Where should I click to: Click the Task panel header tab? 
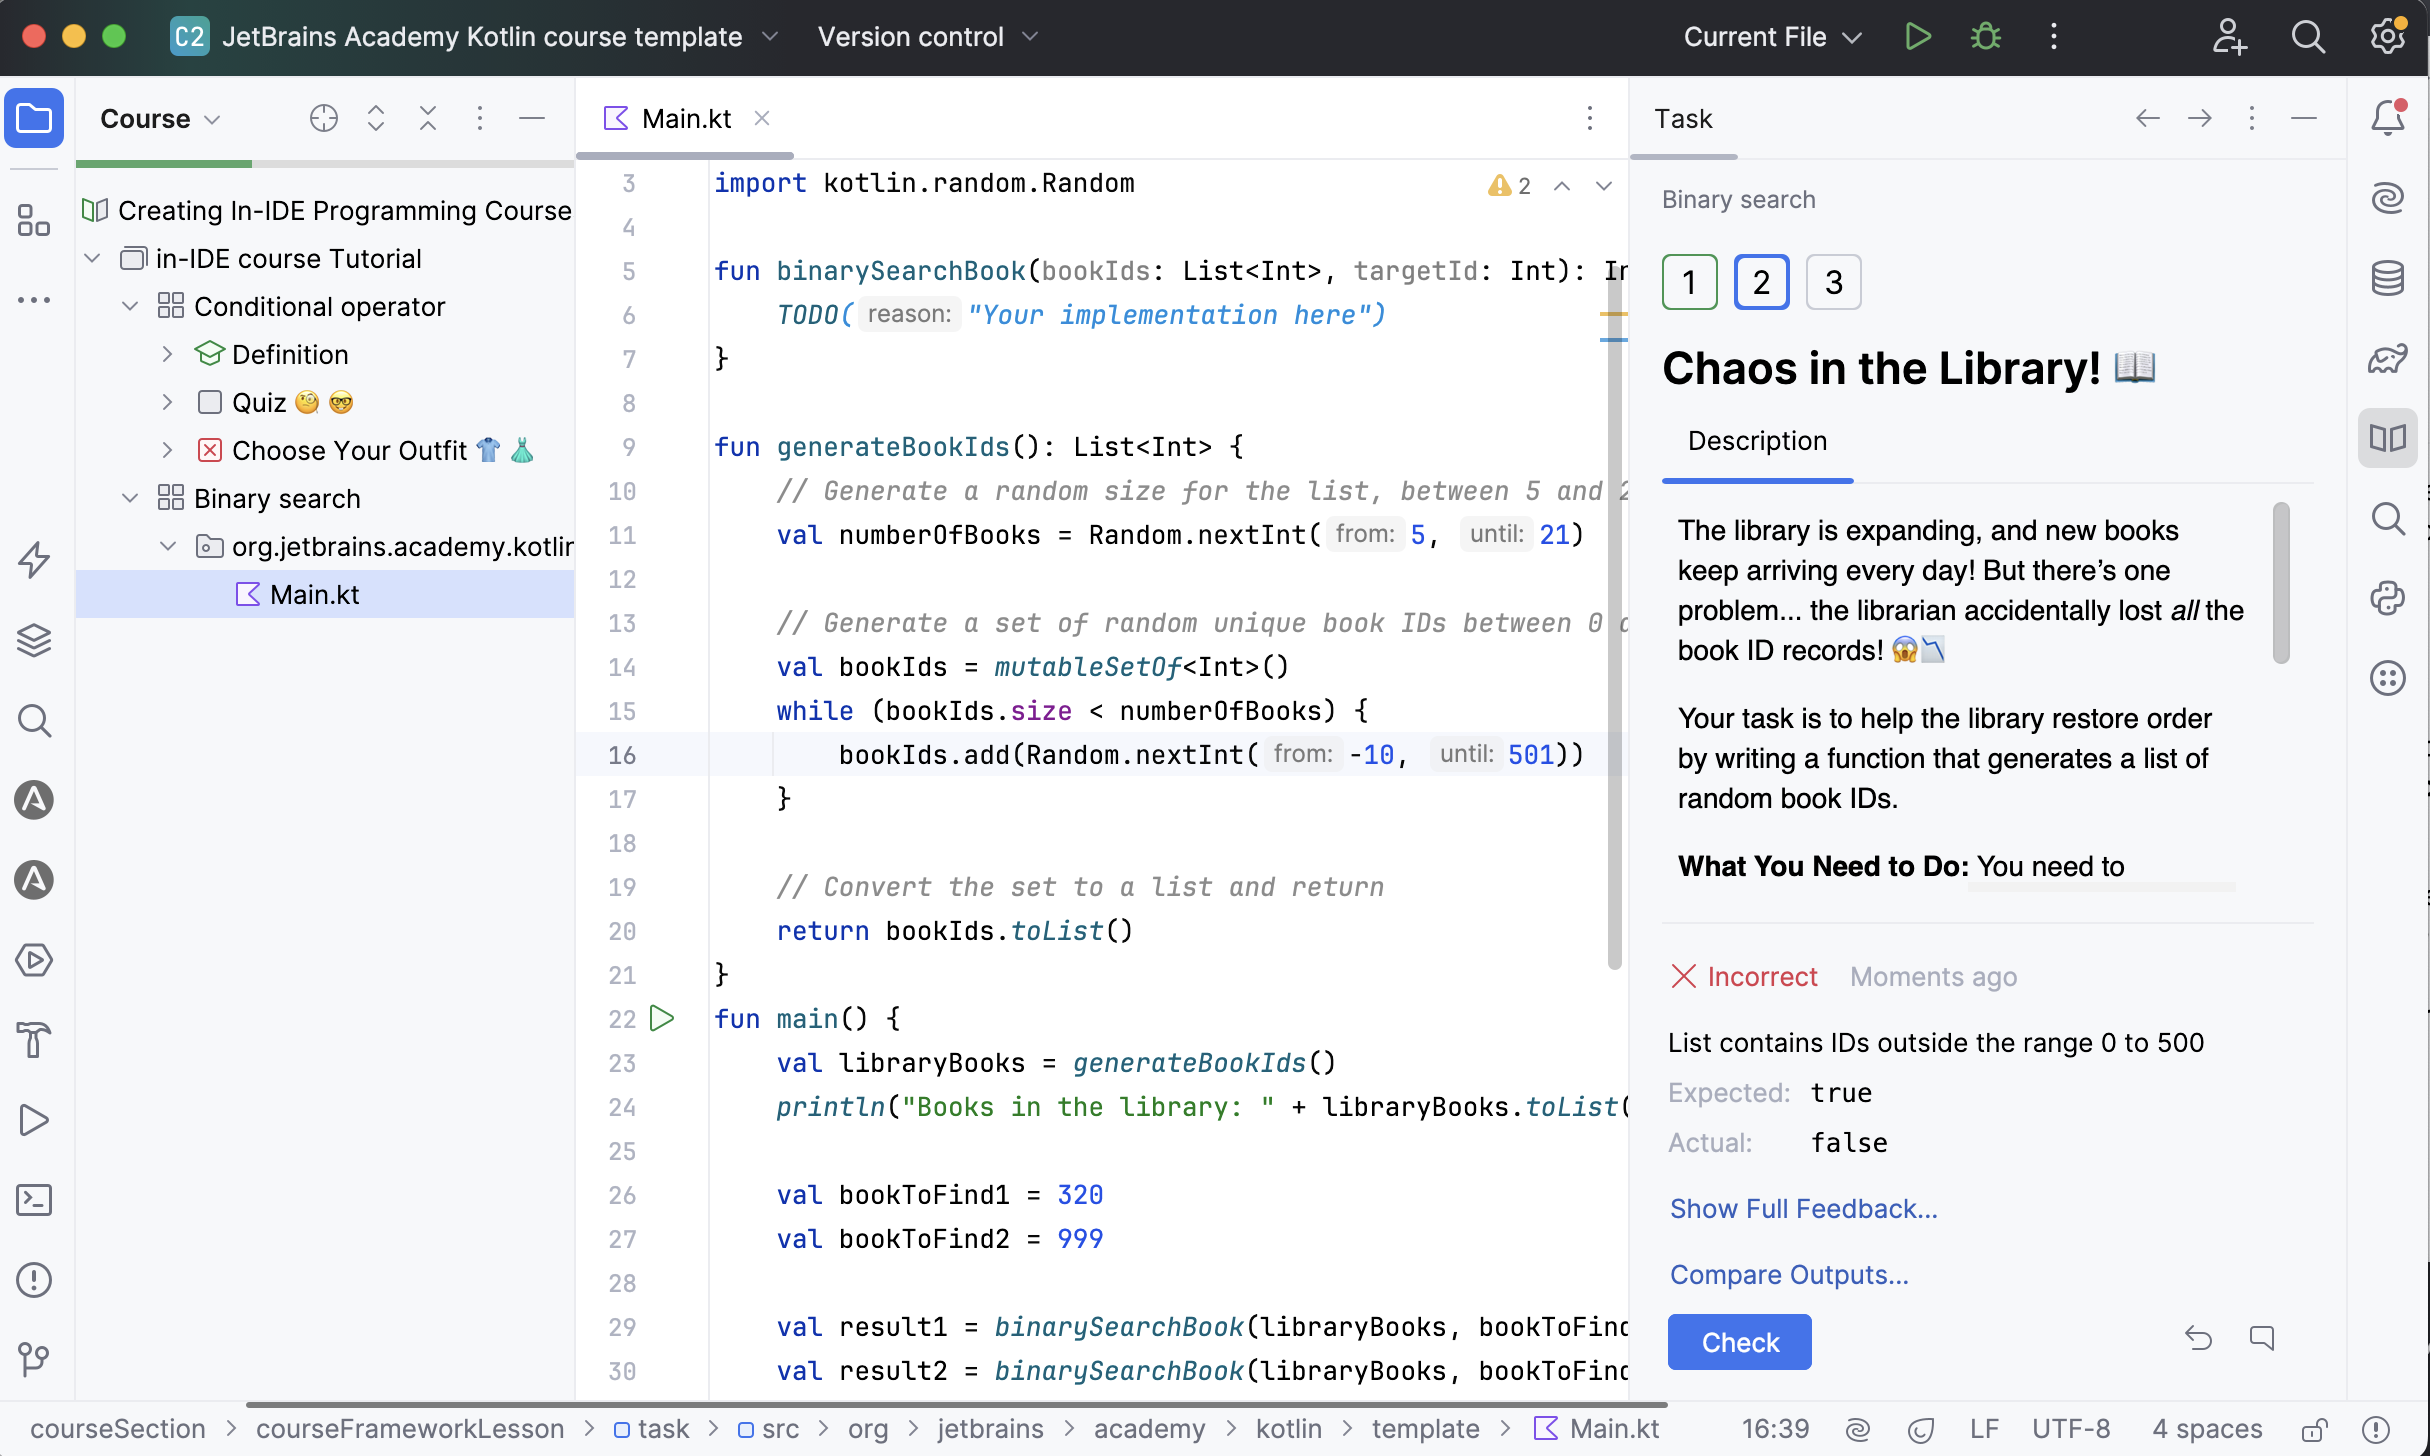tap(1683, 119)
